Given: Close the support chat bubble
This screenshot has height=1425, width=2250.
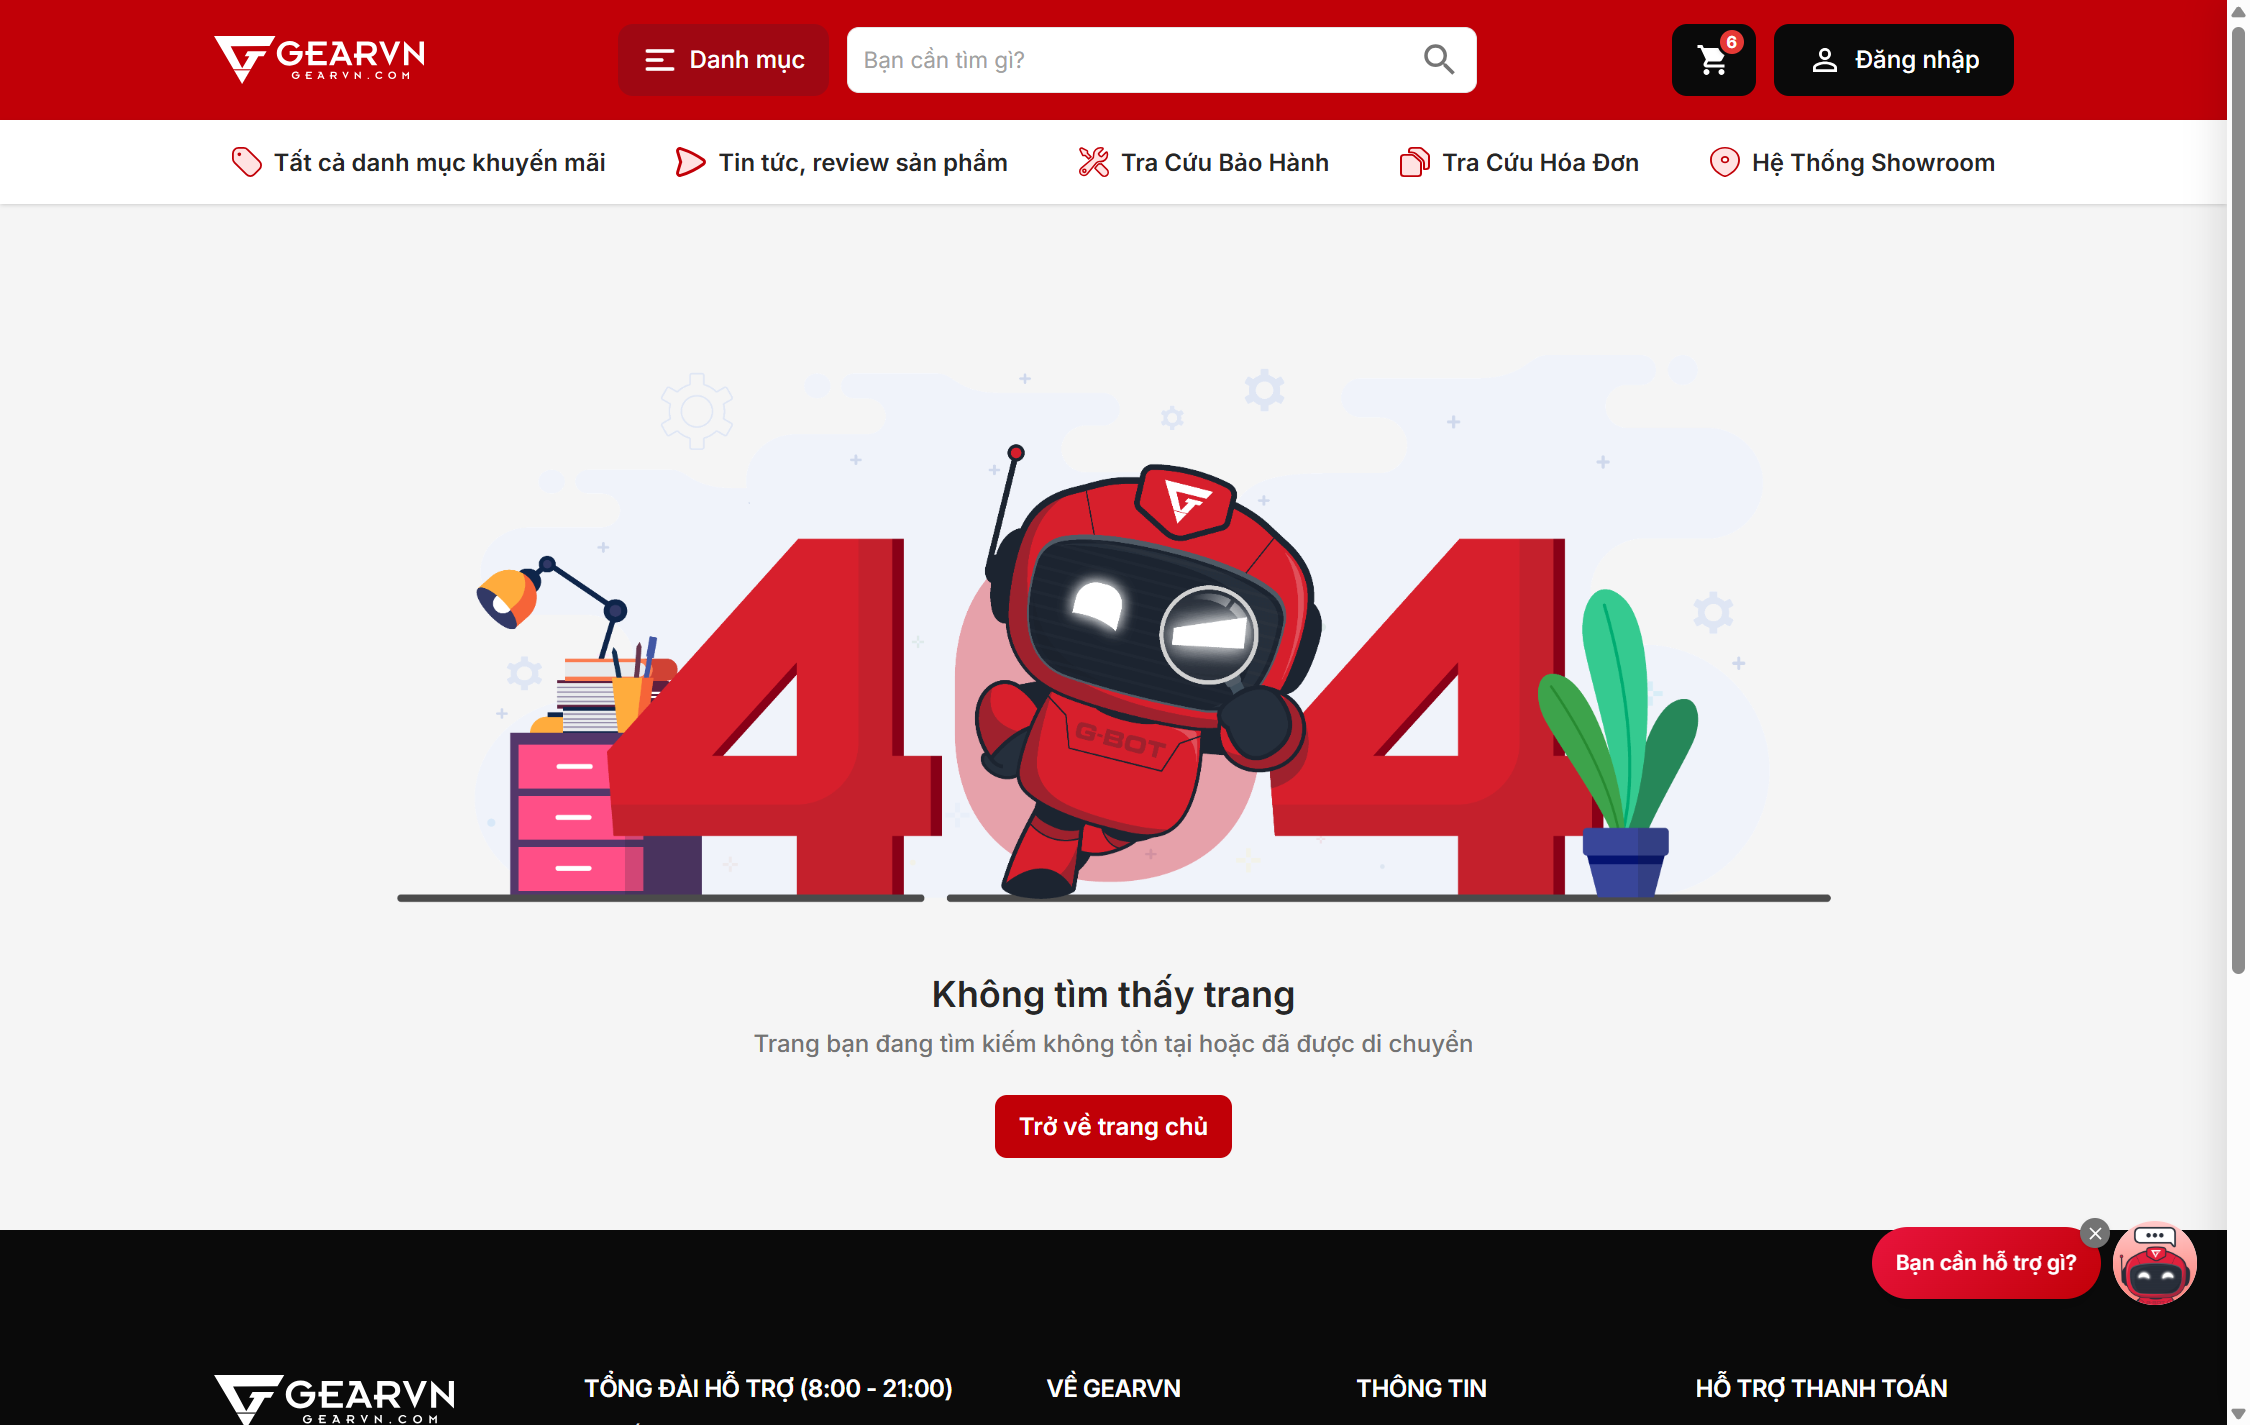Looking at the screenshot, I should (2095, 1234).
